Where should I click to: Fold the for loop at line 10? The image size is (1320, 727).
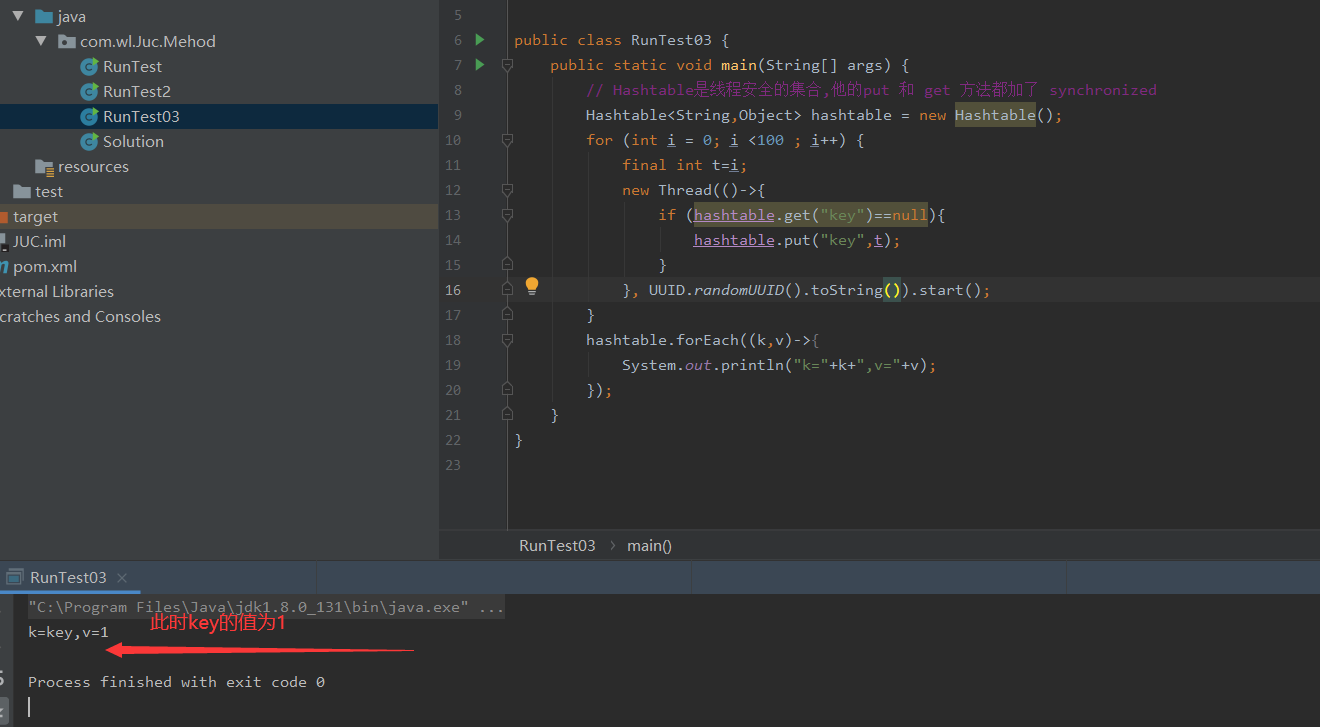point(507,140)
